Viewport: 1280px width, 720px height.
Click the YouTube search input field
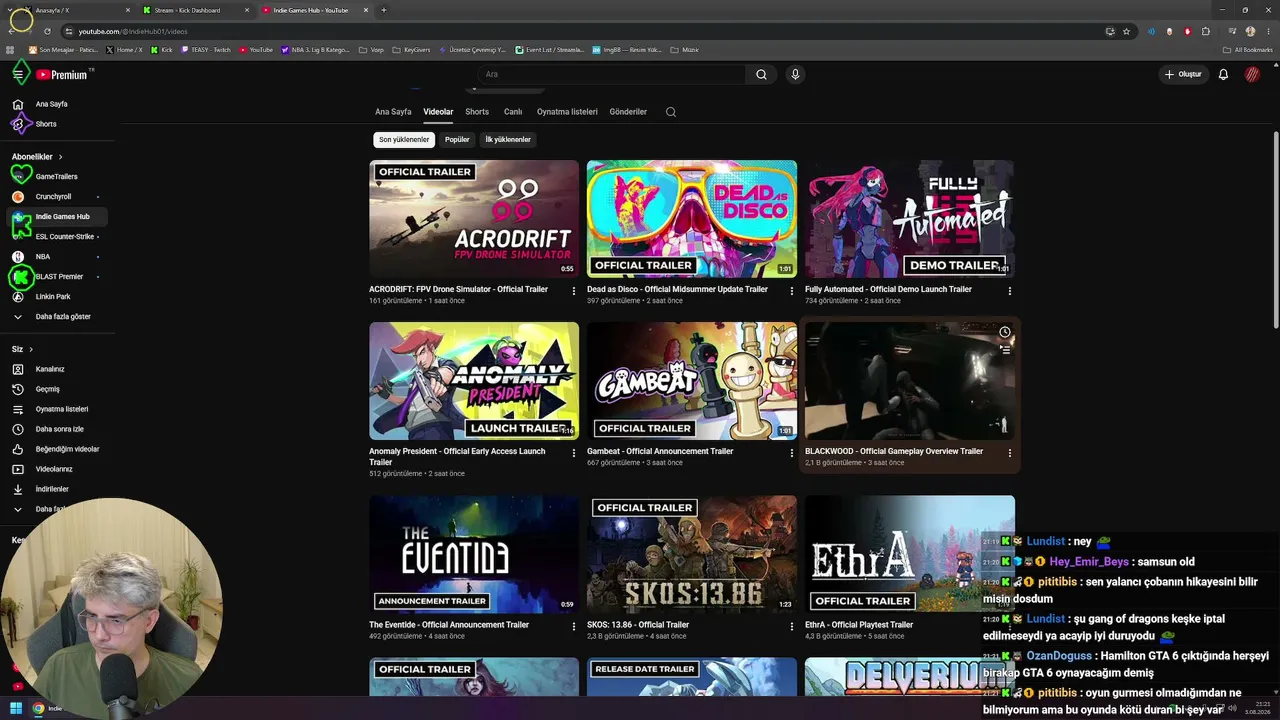click(611, 74)
